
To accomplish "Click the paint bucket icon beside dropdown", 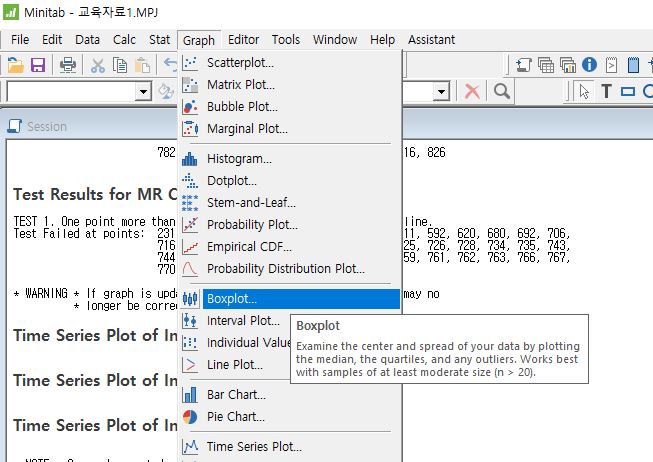I will click(166, 91).
